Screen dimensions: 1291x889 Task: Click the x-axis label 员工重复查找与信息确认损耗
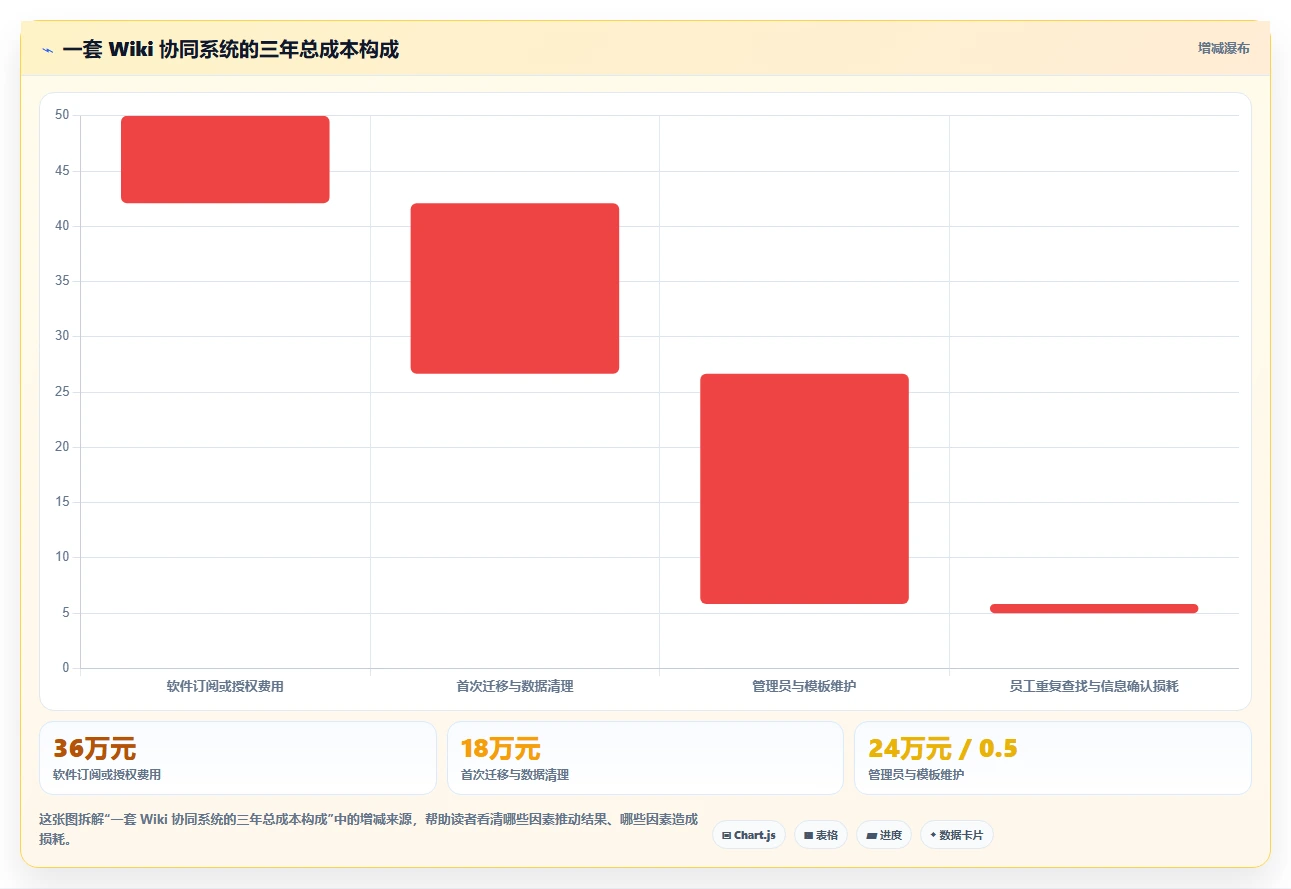click(x=1094, y=686)
